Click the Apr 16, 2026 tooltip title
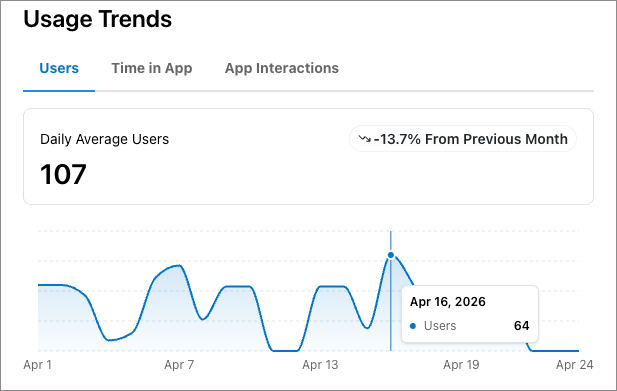Viewport: 617px width, 391px height. (448, 302)
